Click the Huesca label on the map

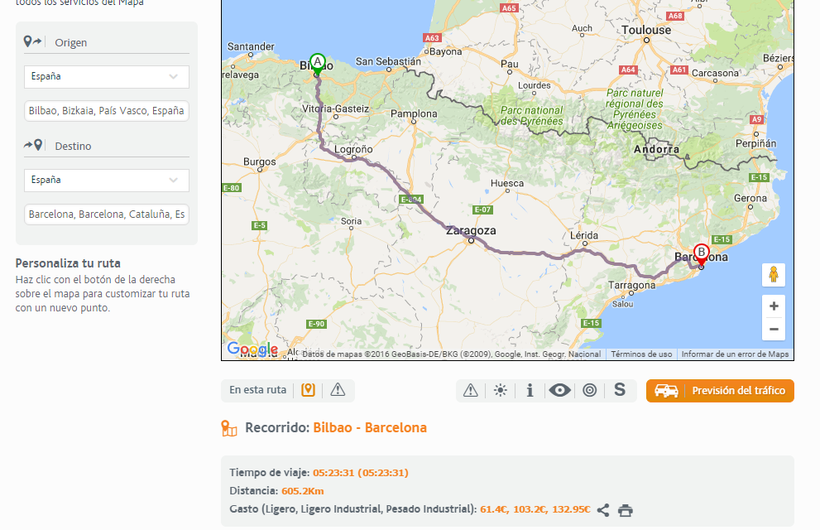[507, 183]
